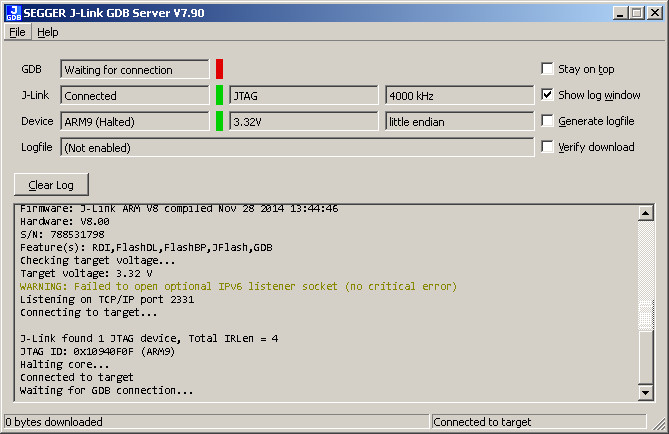Viewport: 669px width, 434px height.
Task: Minimize the GDB Server window
Action: (620, 13)
